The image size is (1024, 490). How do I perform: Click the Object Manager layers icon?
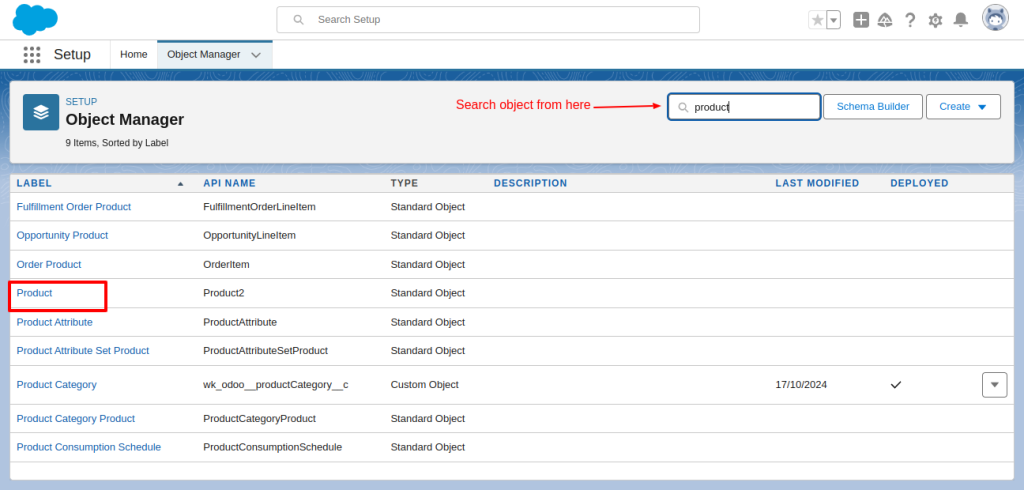coord(41,112)
